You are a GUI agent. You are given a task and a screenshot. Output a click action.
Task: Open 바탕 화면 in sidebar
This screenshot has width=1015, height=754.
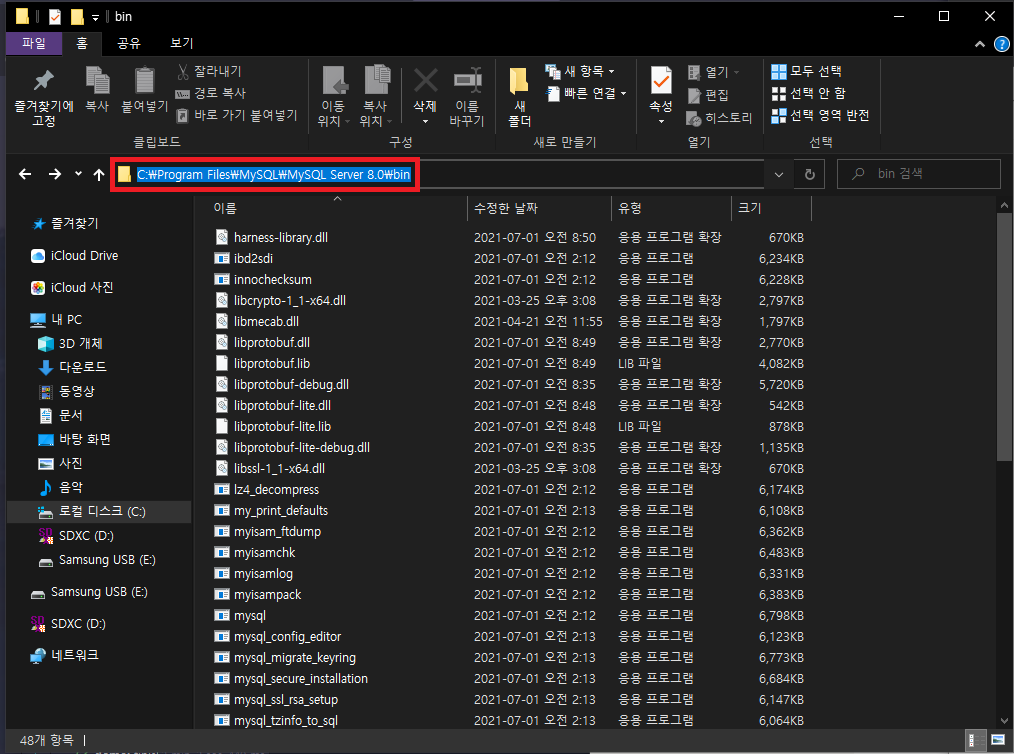[74, 439]
